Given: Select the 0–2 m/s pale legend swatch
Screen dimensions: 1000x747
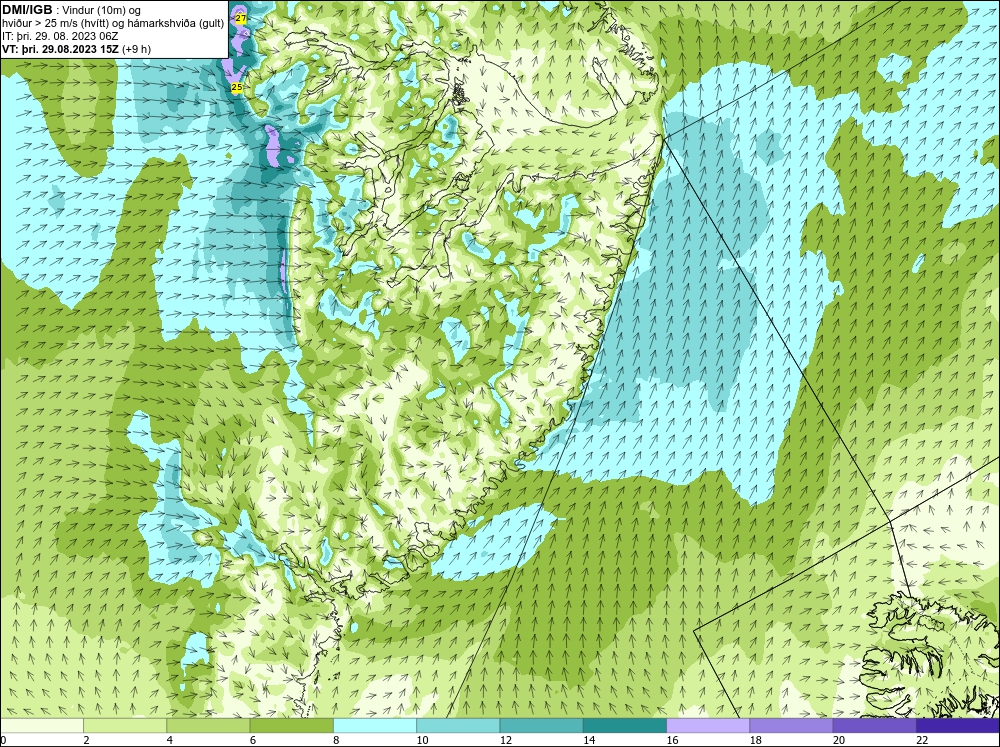Looking at the screenshot, I should [x=42, y=725].
